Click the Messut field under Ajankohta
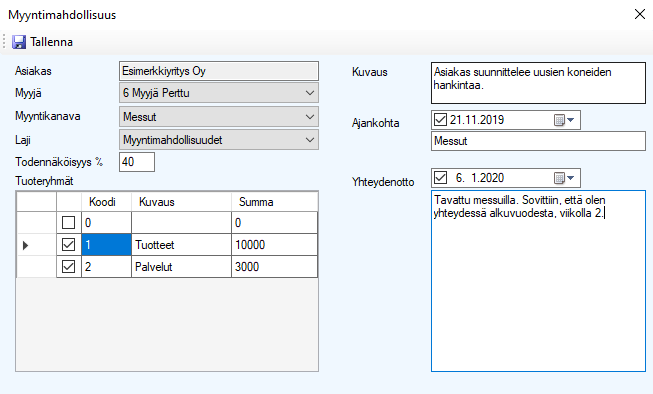The height and width of the screenshot is (394, 653). 538,141
